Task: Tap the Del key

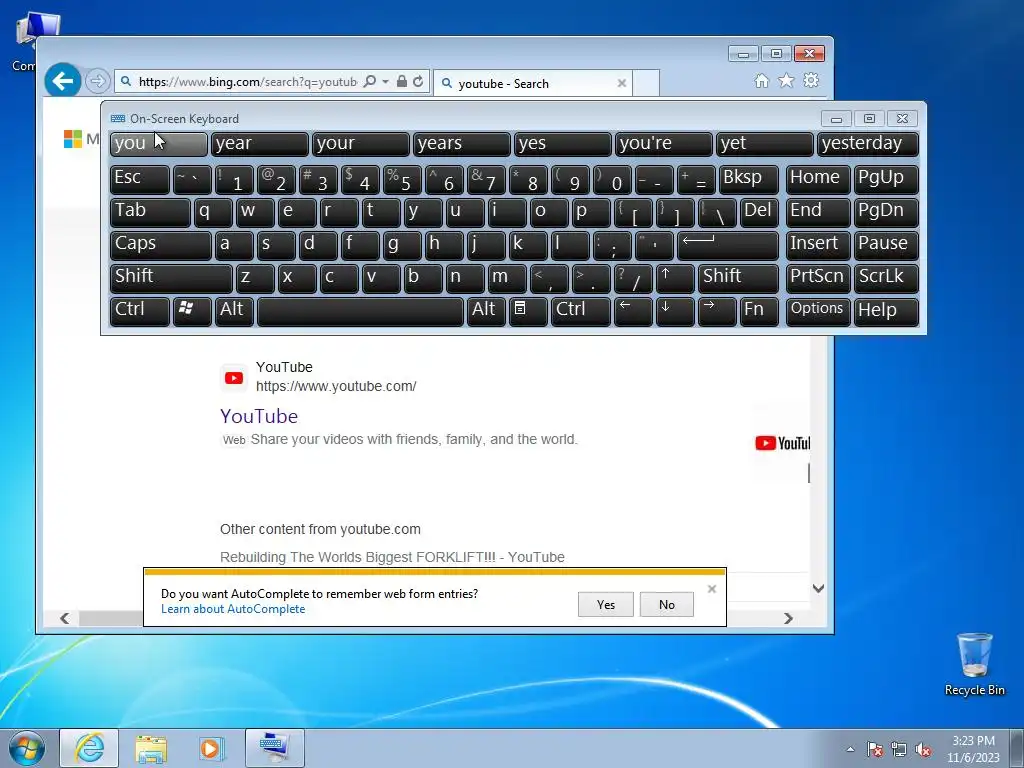Action: (760, 212)
